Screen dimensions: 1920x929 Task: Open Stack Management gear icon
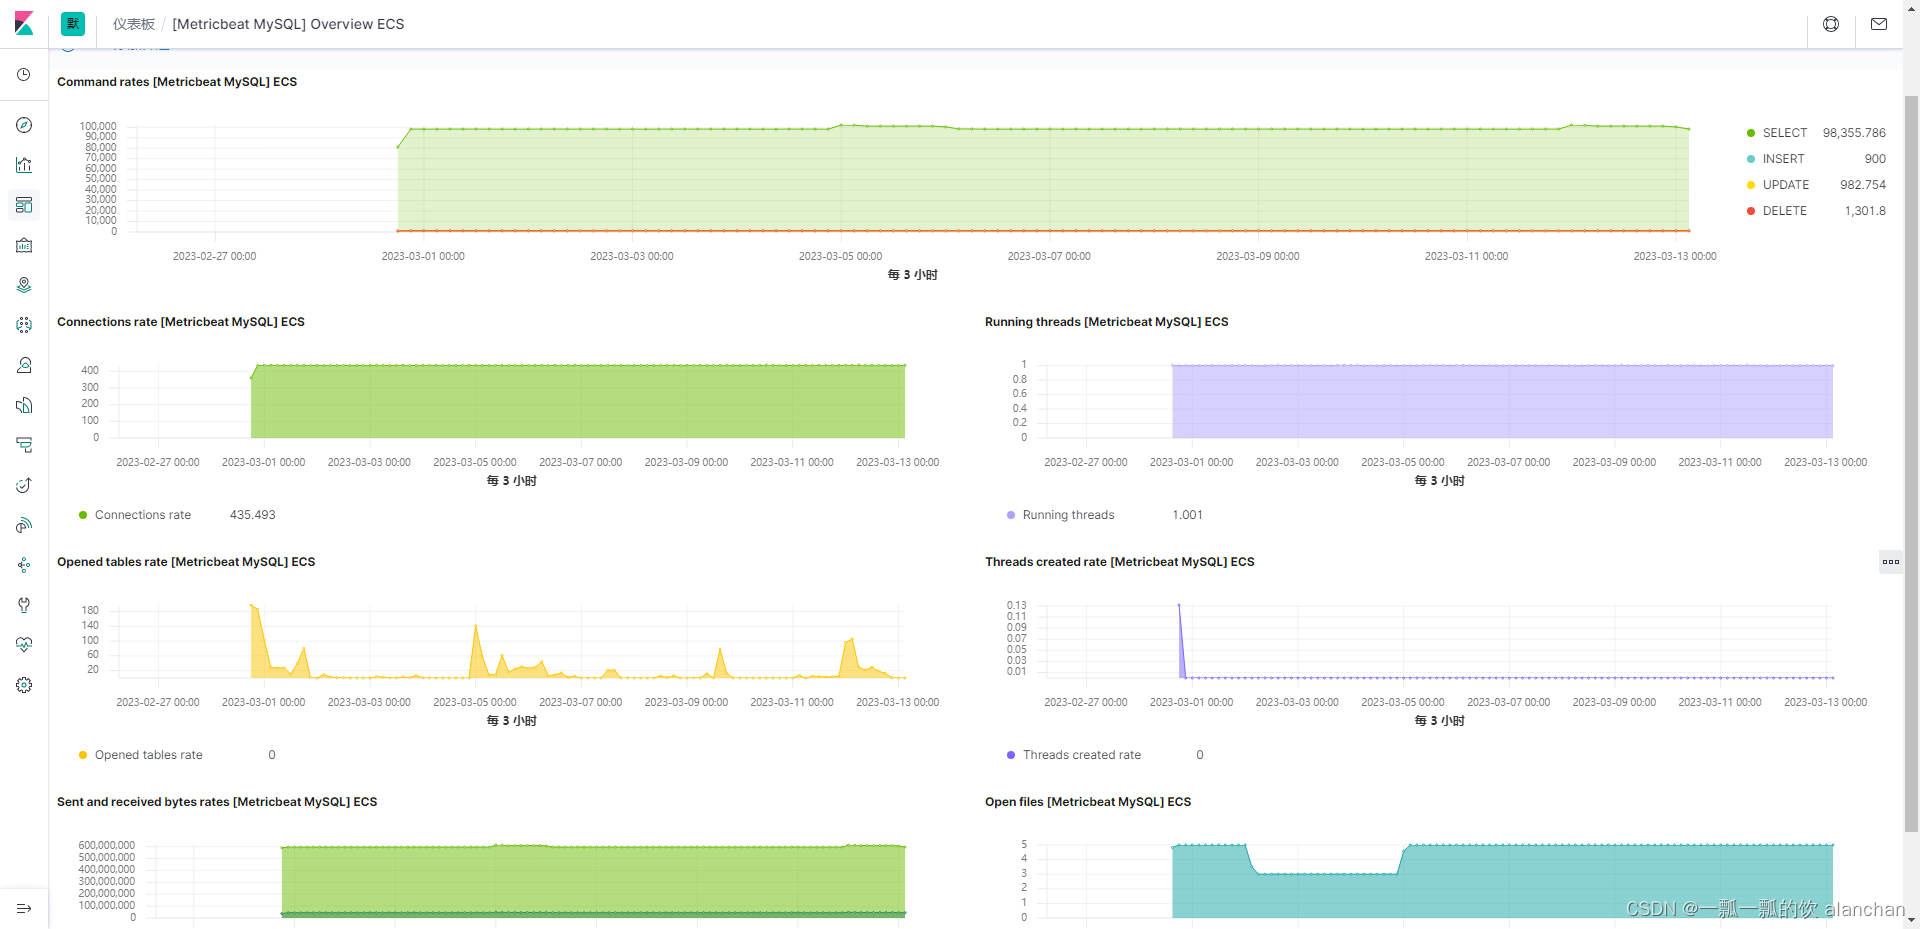[x=24, y=684]
